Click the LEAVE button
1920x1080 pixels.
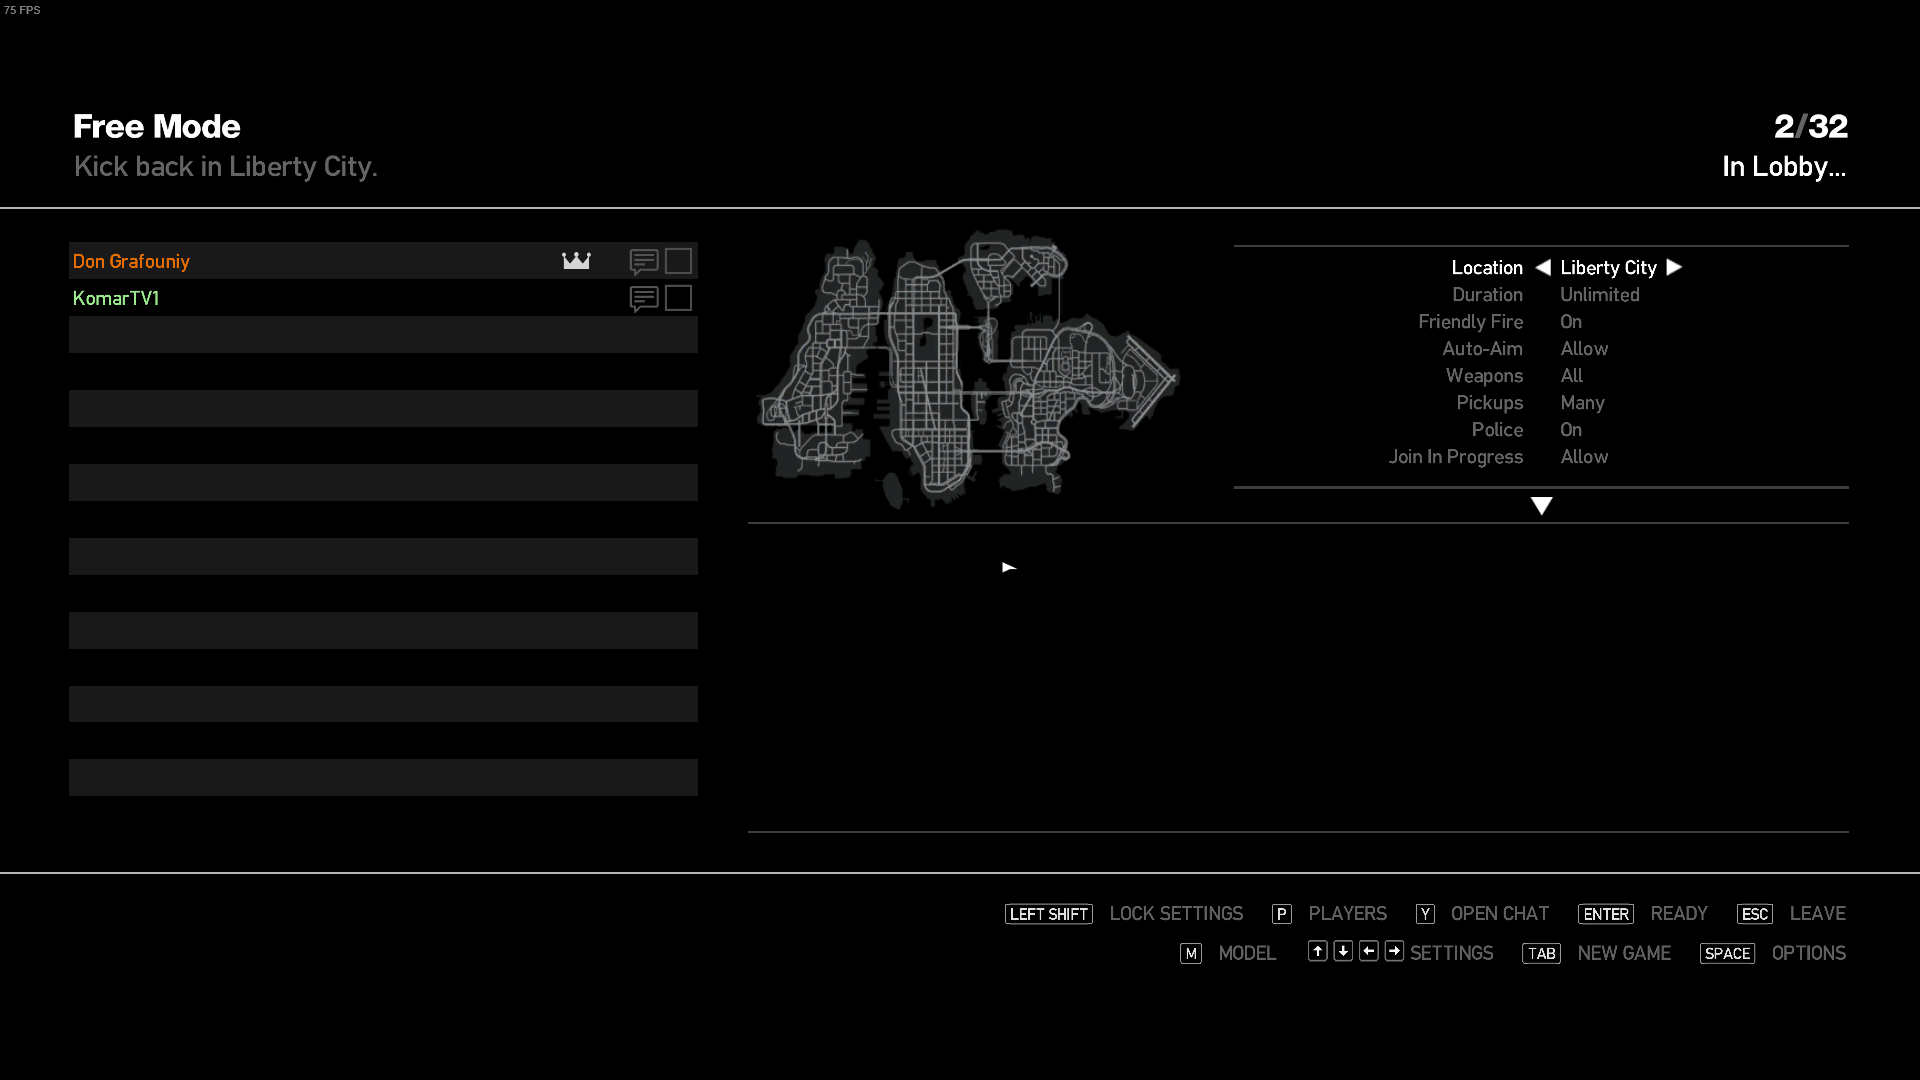[x=1817, y=914]
